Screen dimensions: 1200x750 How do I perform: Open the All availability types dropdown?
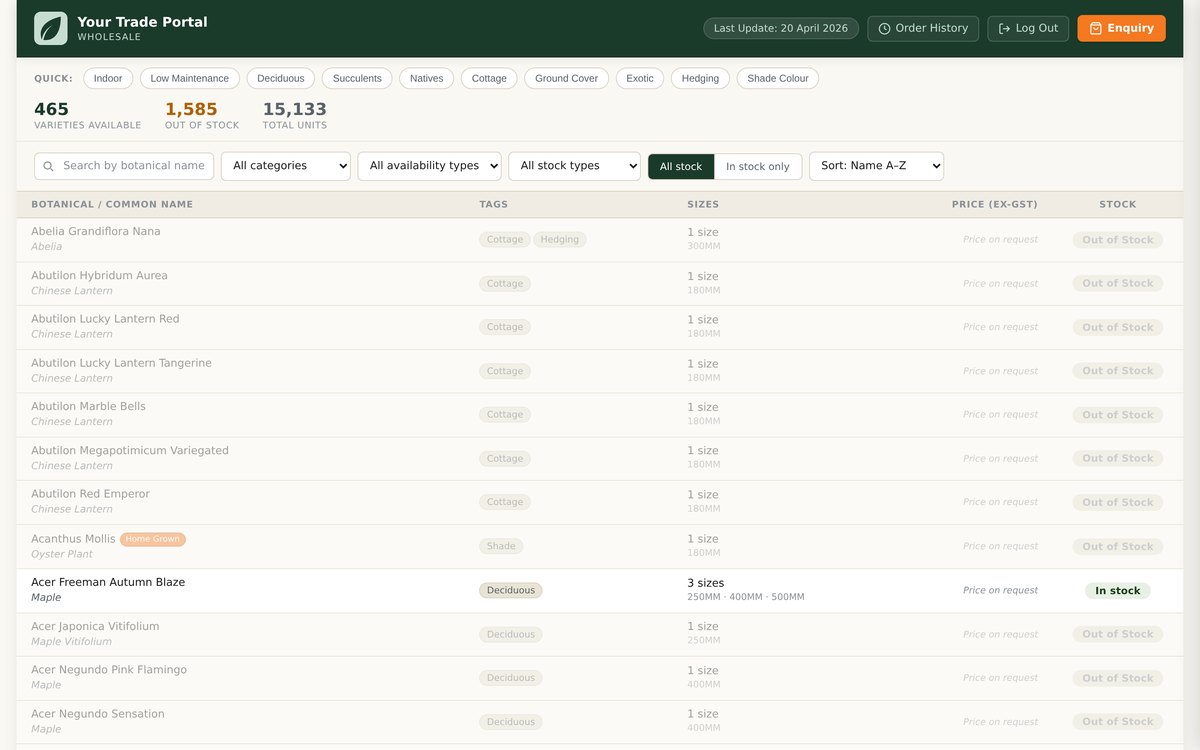tap(430, 166)
